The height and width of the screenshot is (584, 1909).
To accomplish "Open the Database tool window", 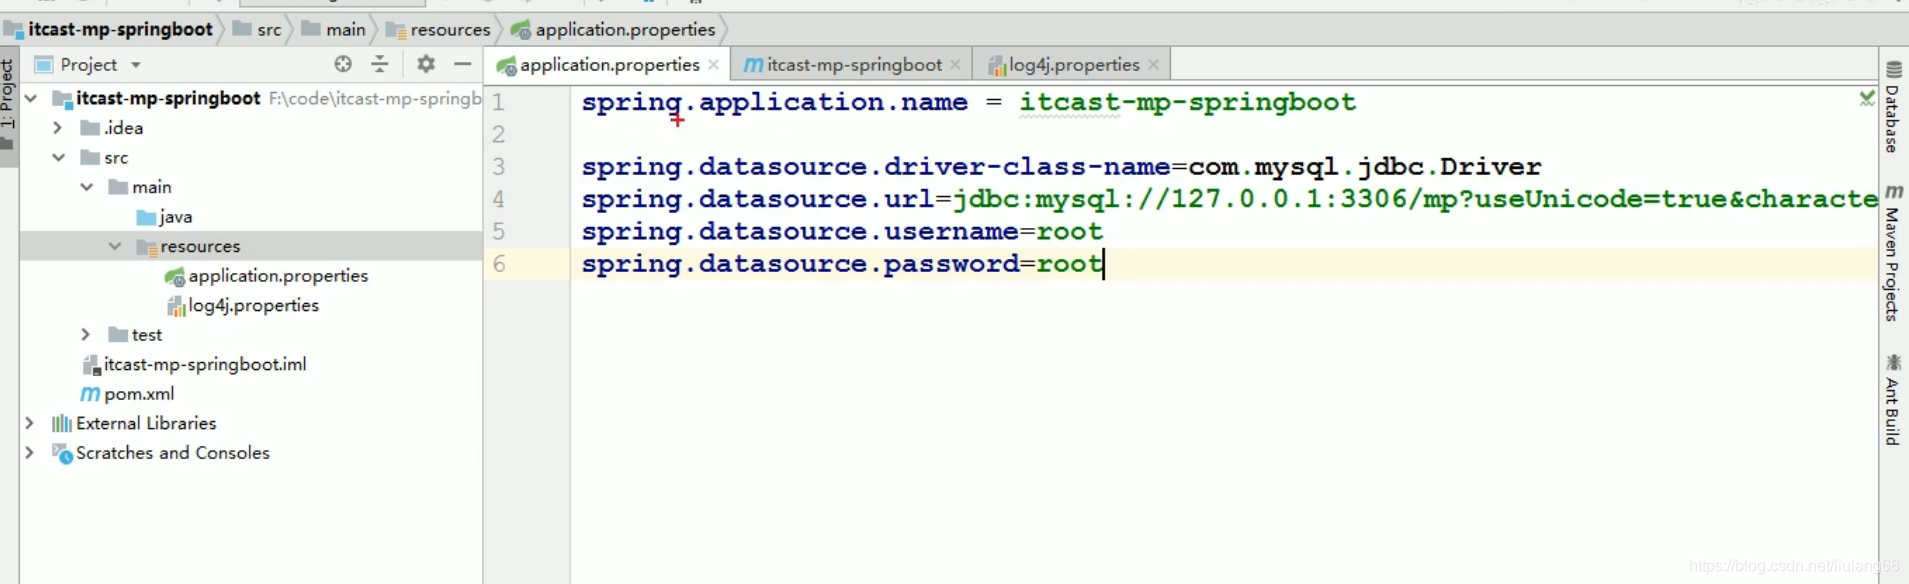I will pyautogui.click(x=1893, y=108).
